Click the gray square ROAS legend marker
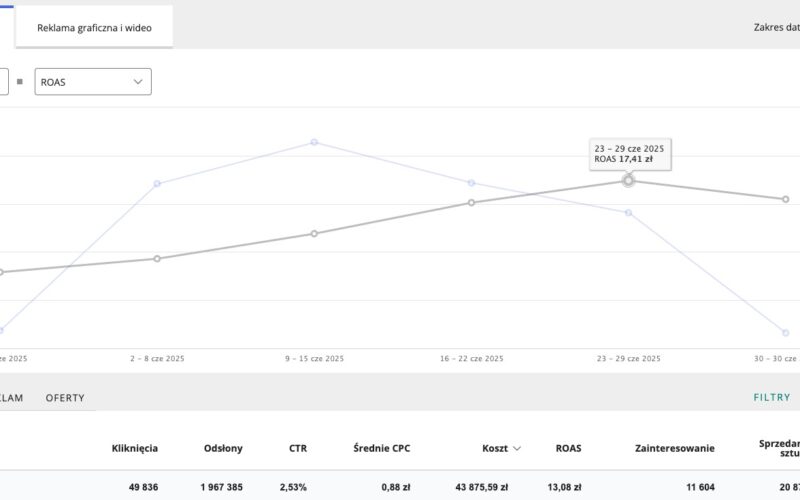Image resolution: width=800 pixels, height=500 pixels. (x=20, y=81)
